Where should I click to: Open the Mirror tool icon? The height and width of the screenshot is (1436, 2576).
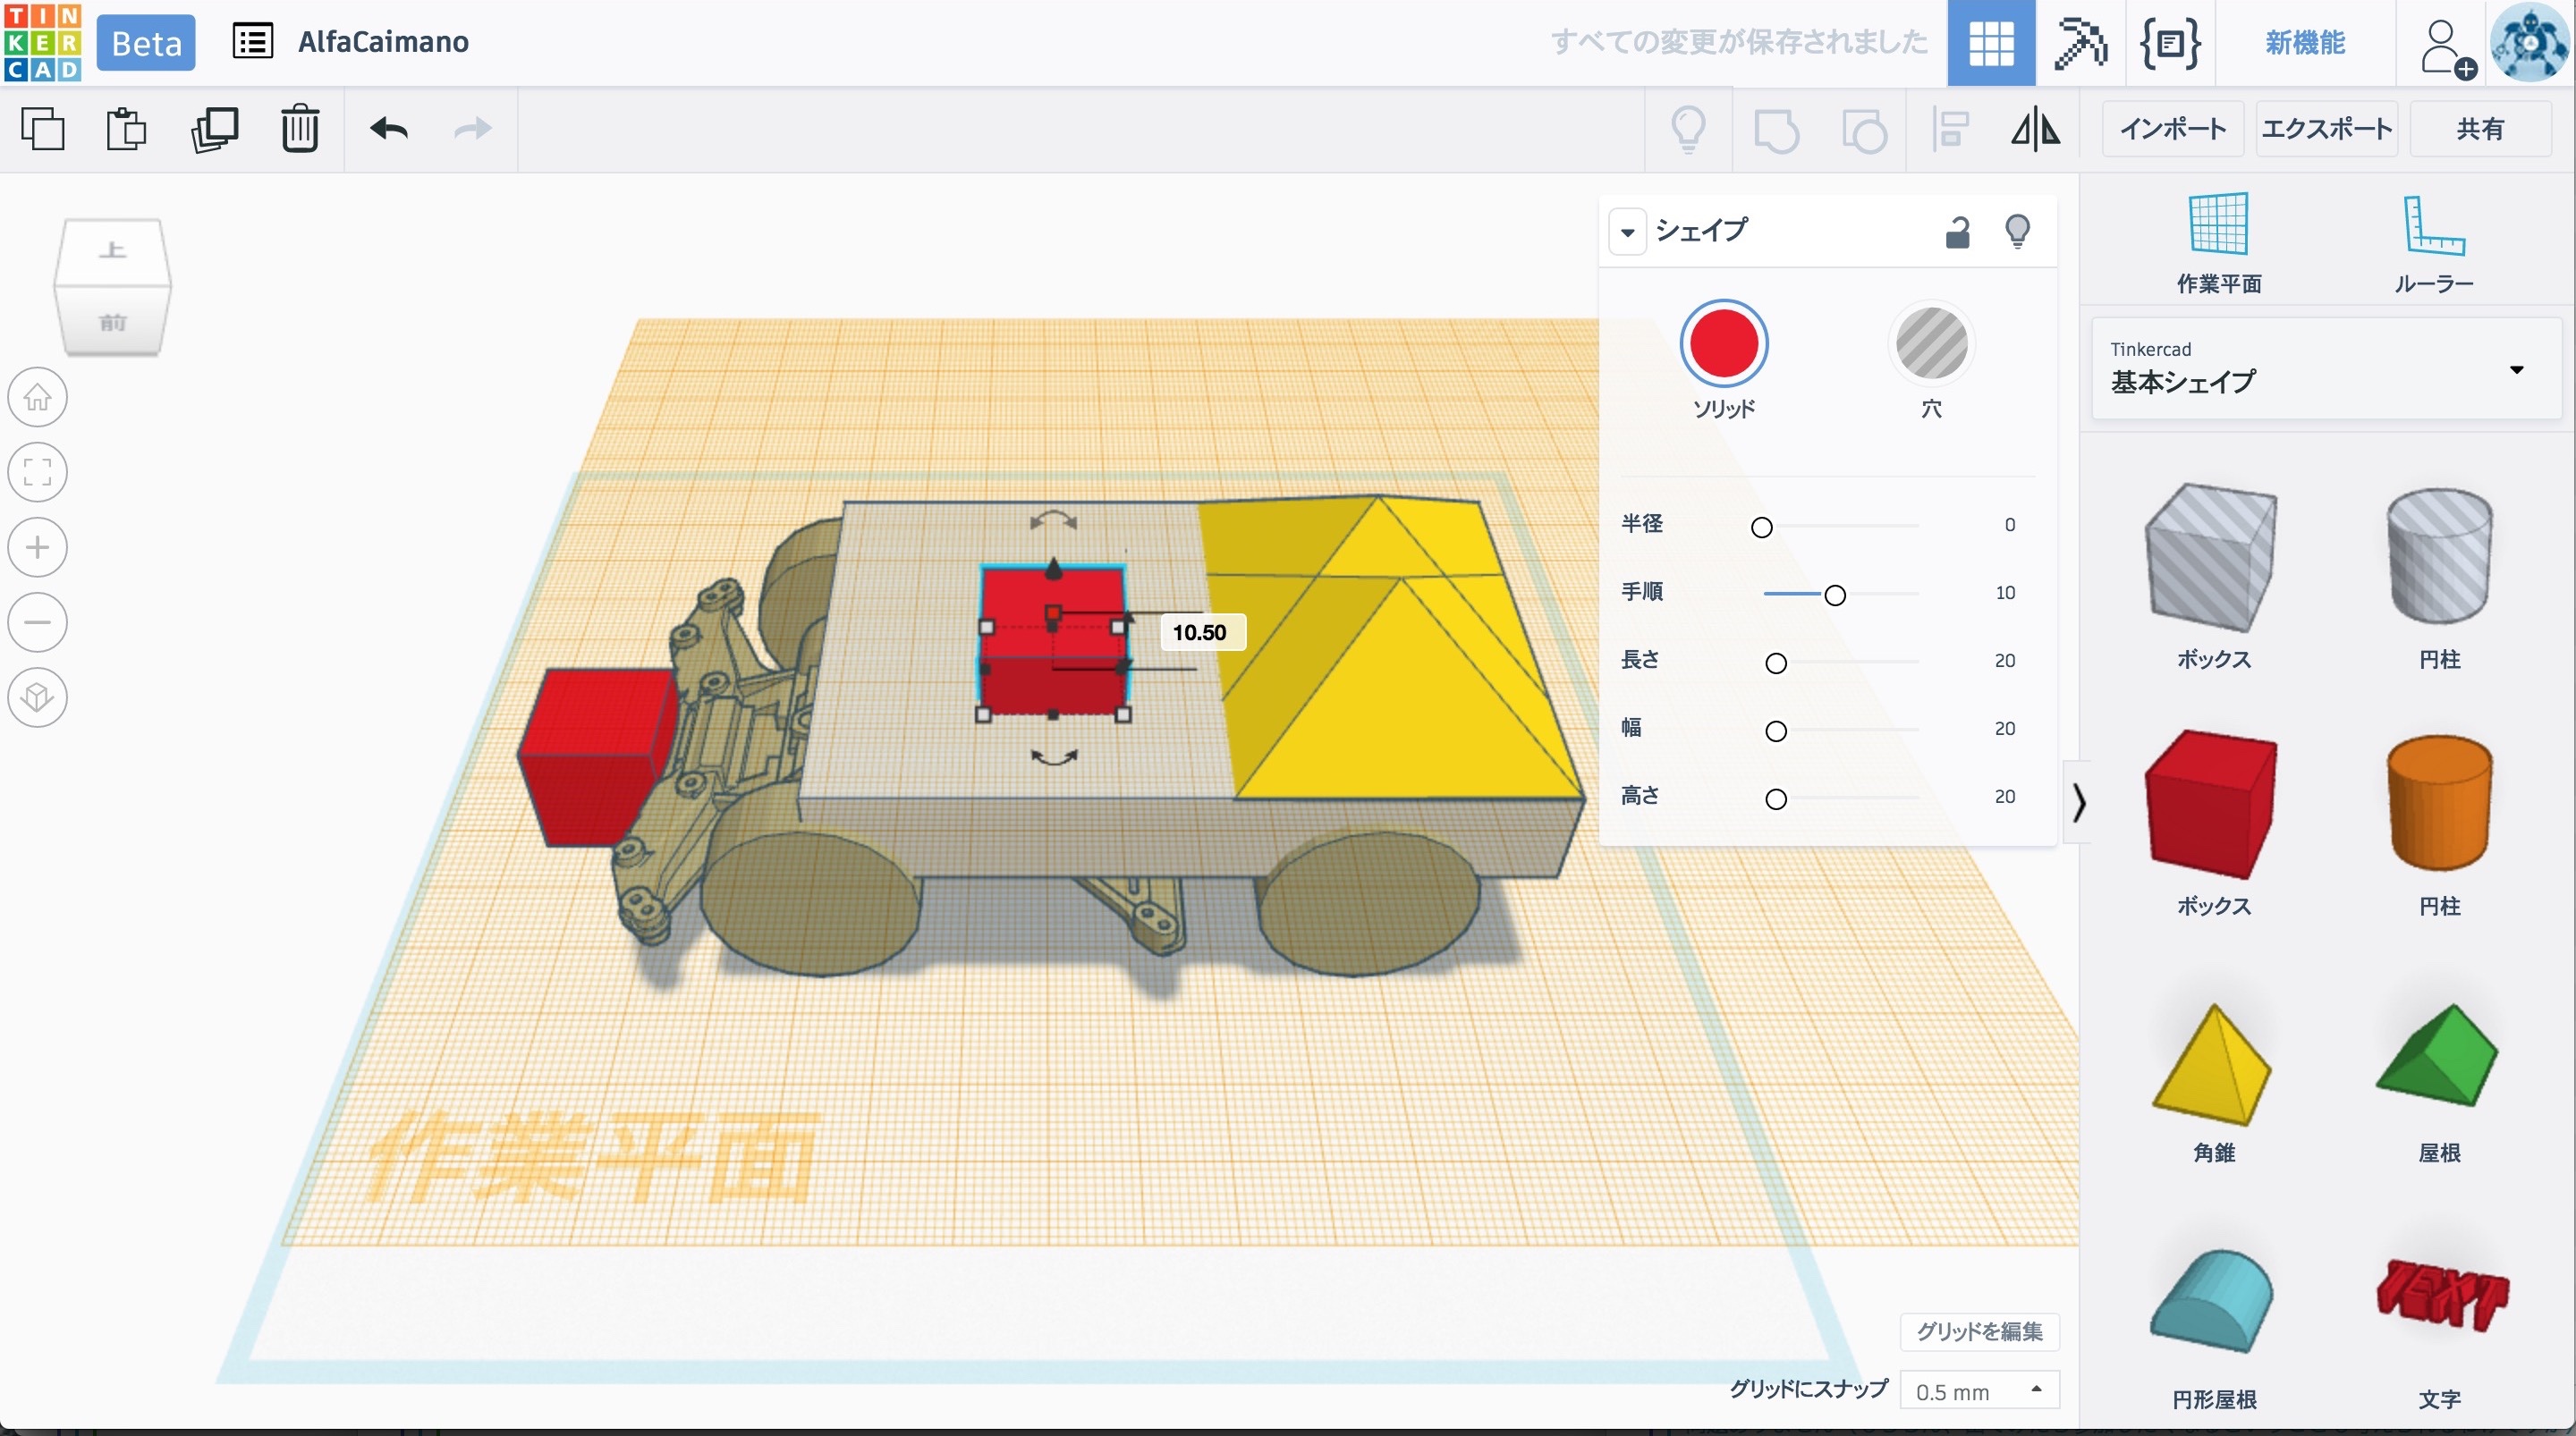(x=2035, y=129)
